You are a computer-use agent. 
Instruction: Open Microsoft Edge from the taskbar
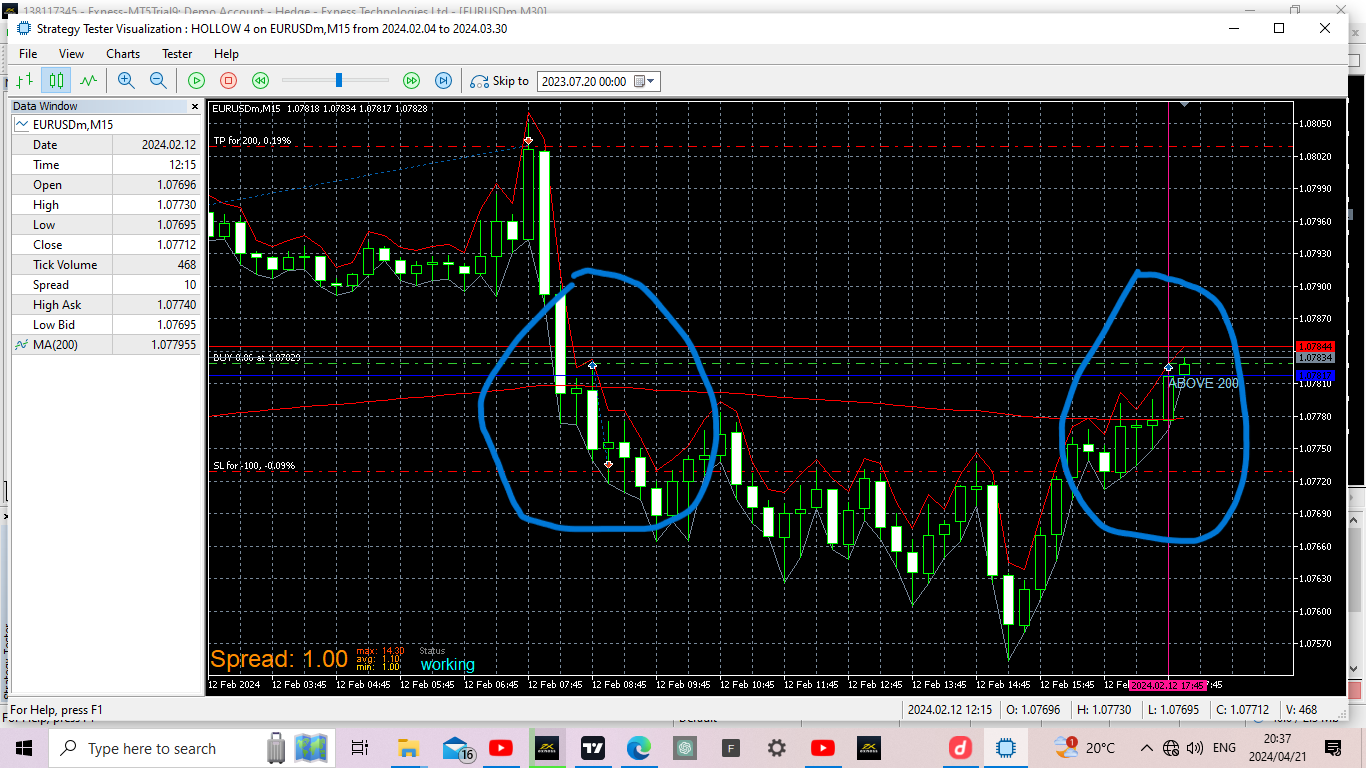click(x=639, y=748)
